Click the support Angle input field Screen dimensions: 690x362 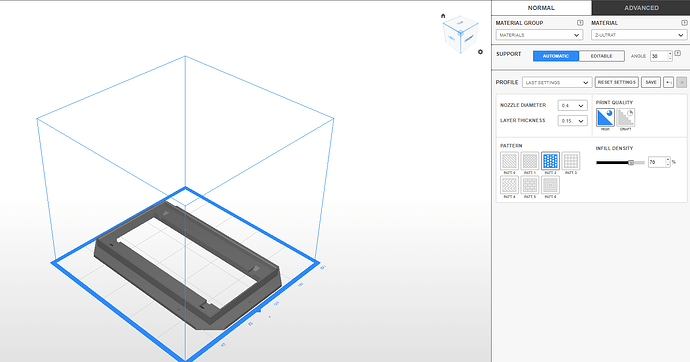[659, 56]
